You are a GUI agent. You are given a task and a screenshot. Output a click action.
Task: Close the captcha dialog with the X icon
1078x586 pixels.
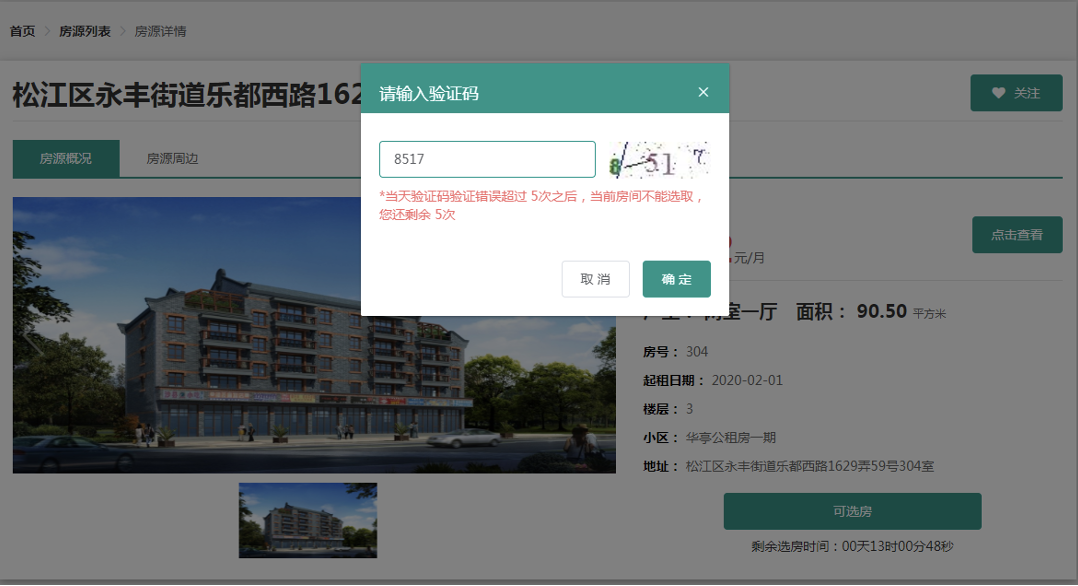(x=703, y=92)
